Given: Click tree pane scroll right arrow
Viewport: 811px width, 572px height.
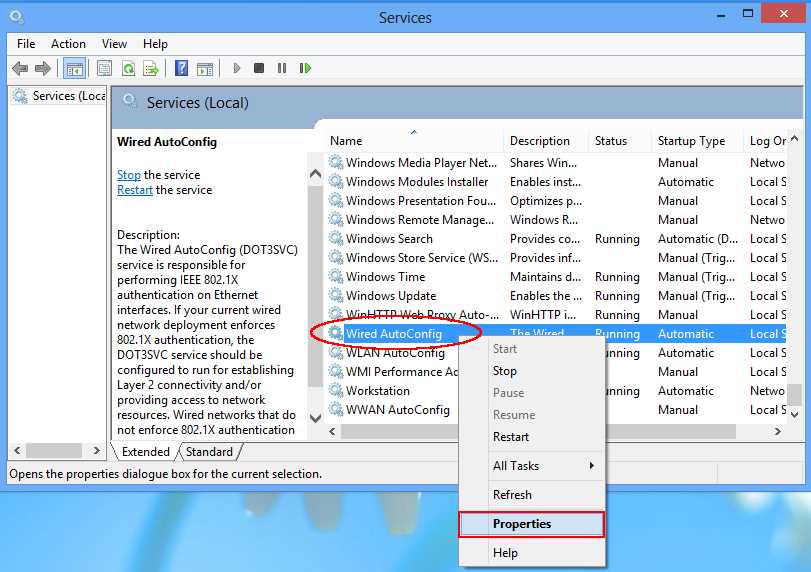Looking at the screenshot, I should pyautogui.click(x=96, y=450).
